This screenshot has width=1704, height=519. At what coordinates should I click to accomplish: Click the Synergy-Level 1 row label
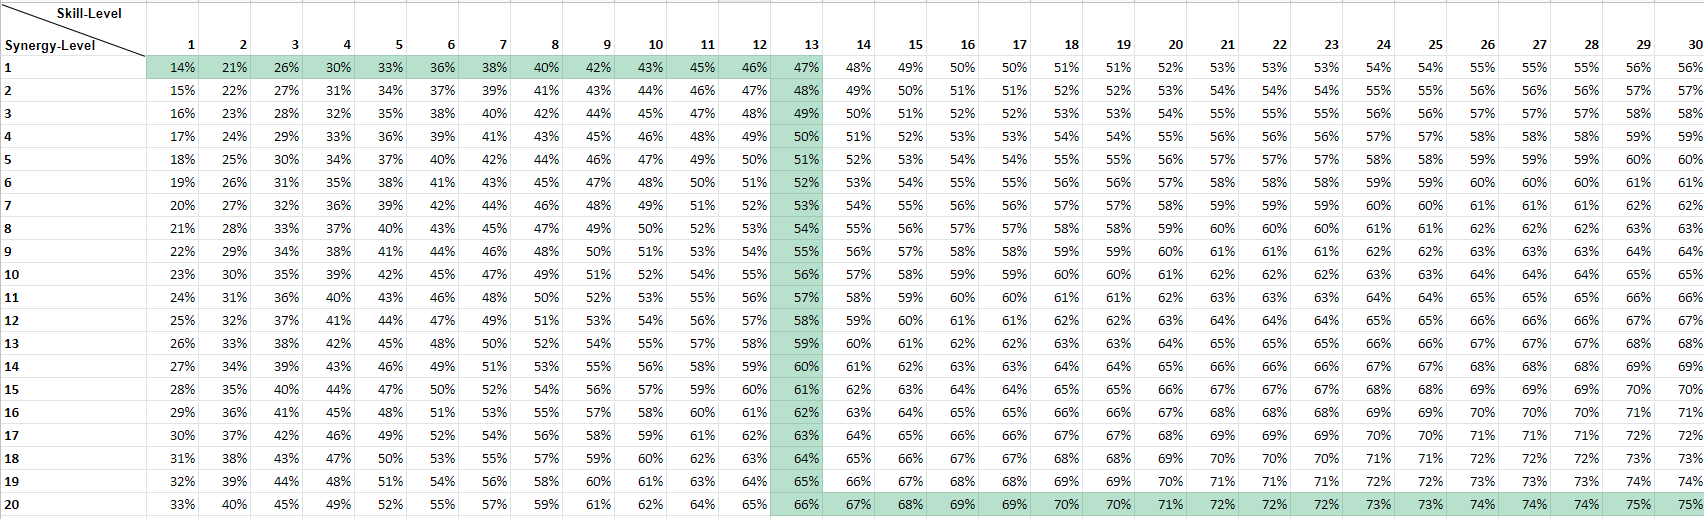[8, 68]
